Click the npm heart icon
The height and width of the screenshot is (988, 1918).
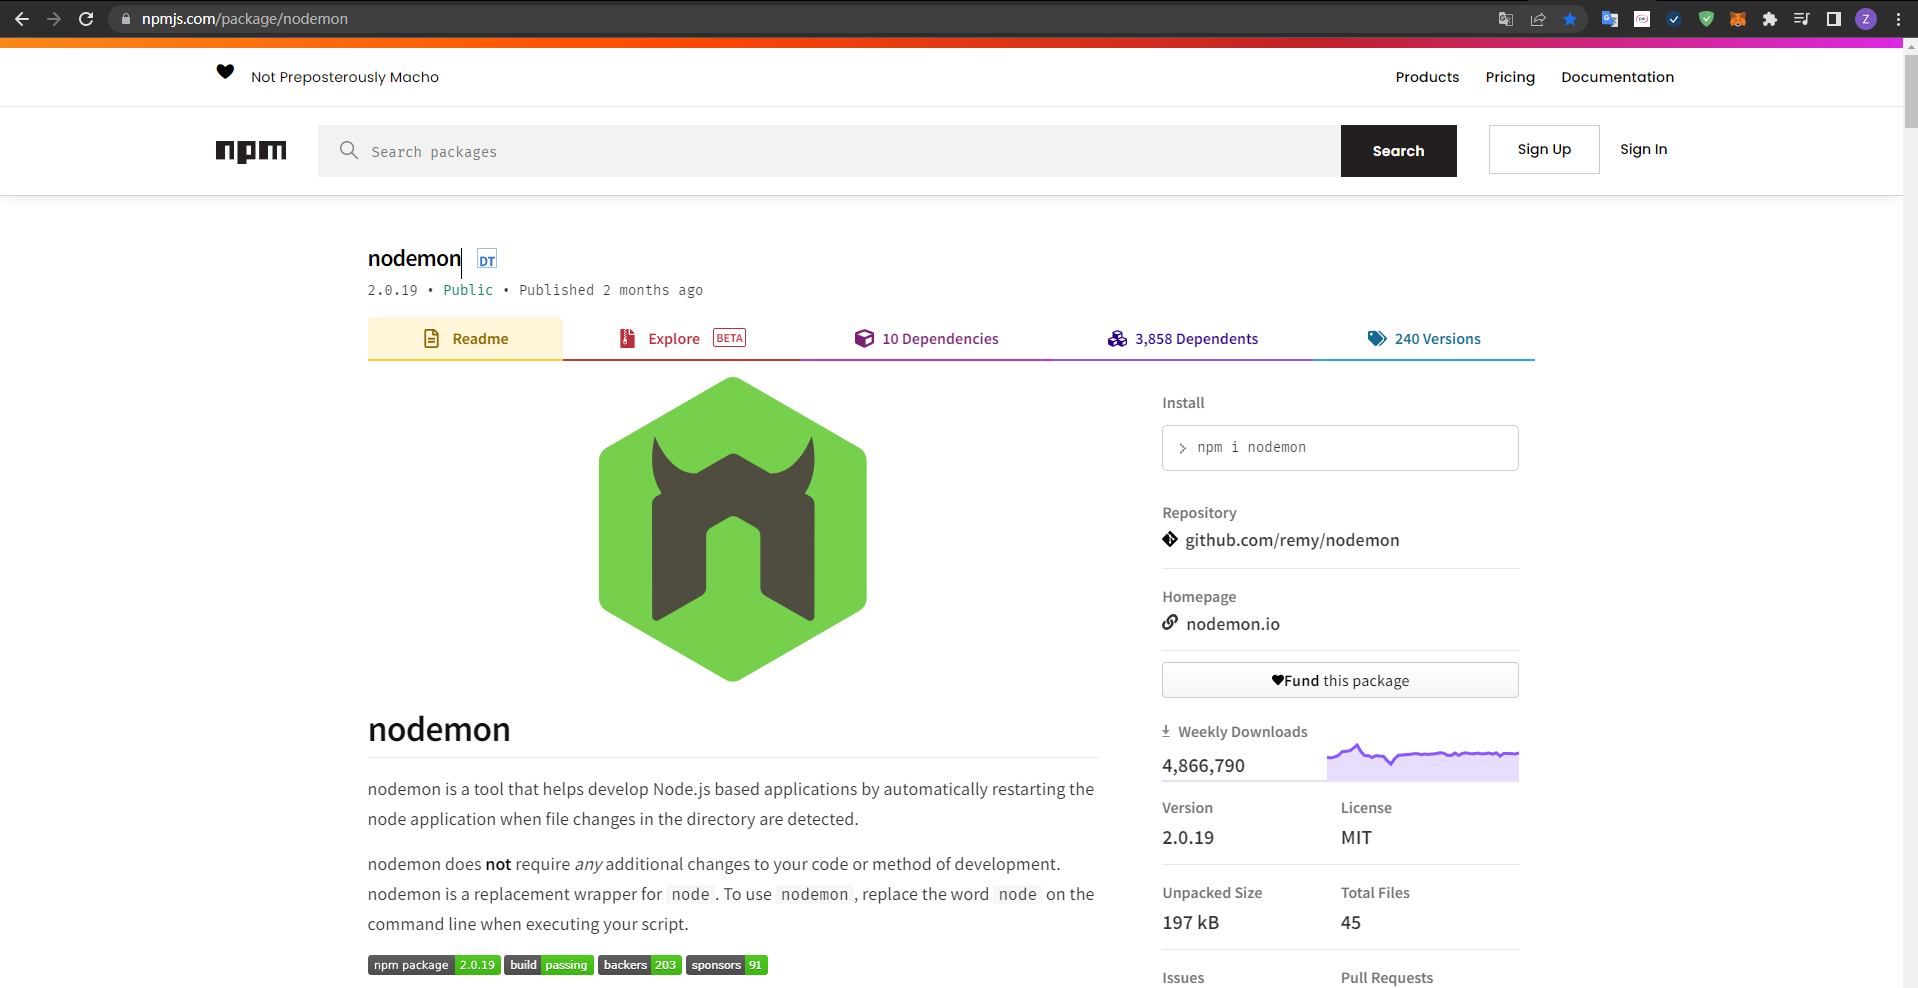[225, 72]
